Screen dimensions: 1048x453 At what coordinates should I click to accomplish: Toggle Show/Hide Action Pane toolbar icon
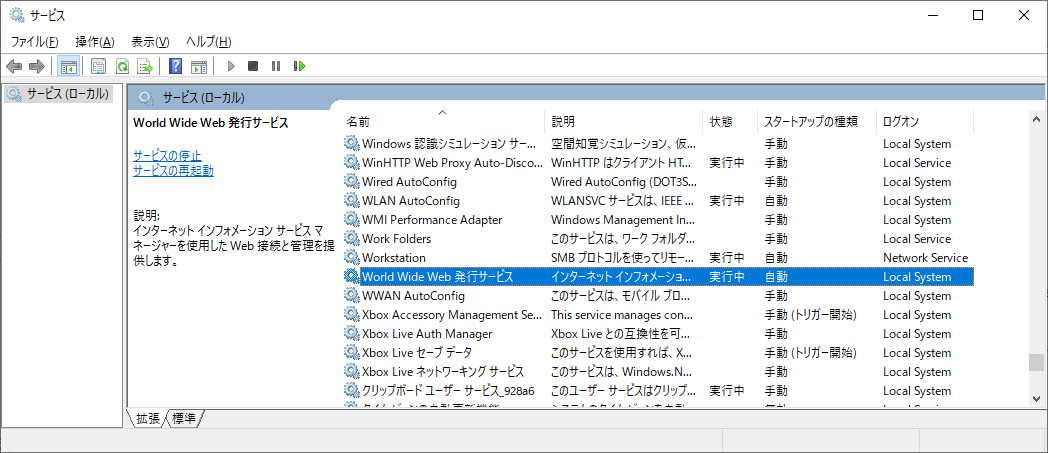pyautogui.click(x=199, y=66)
